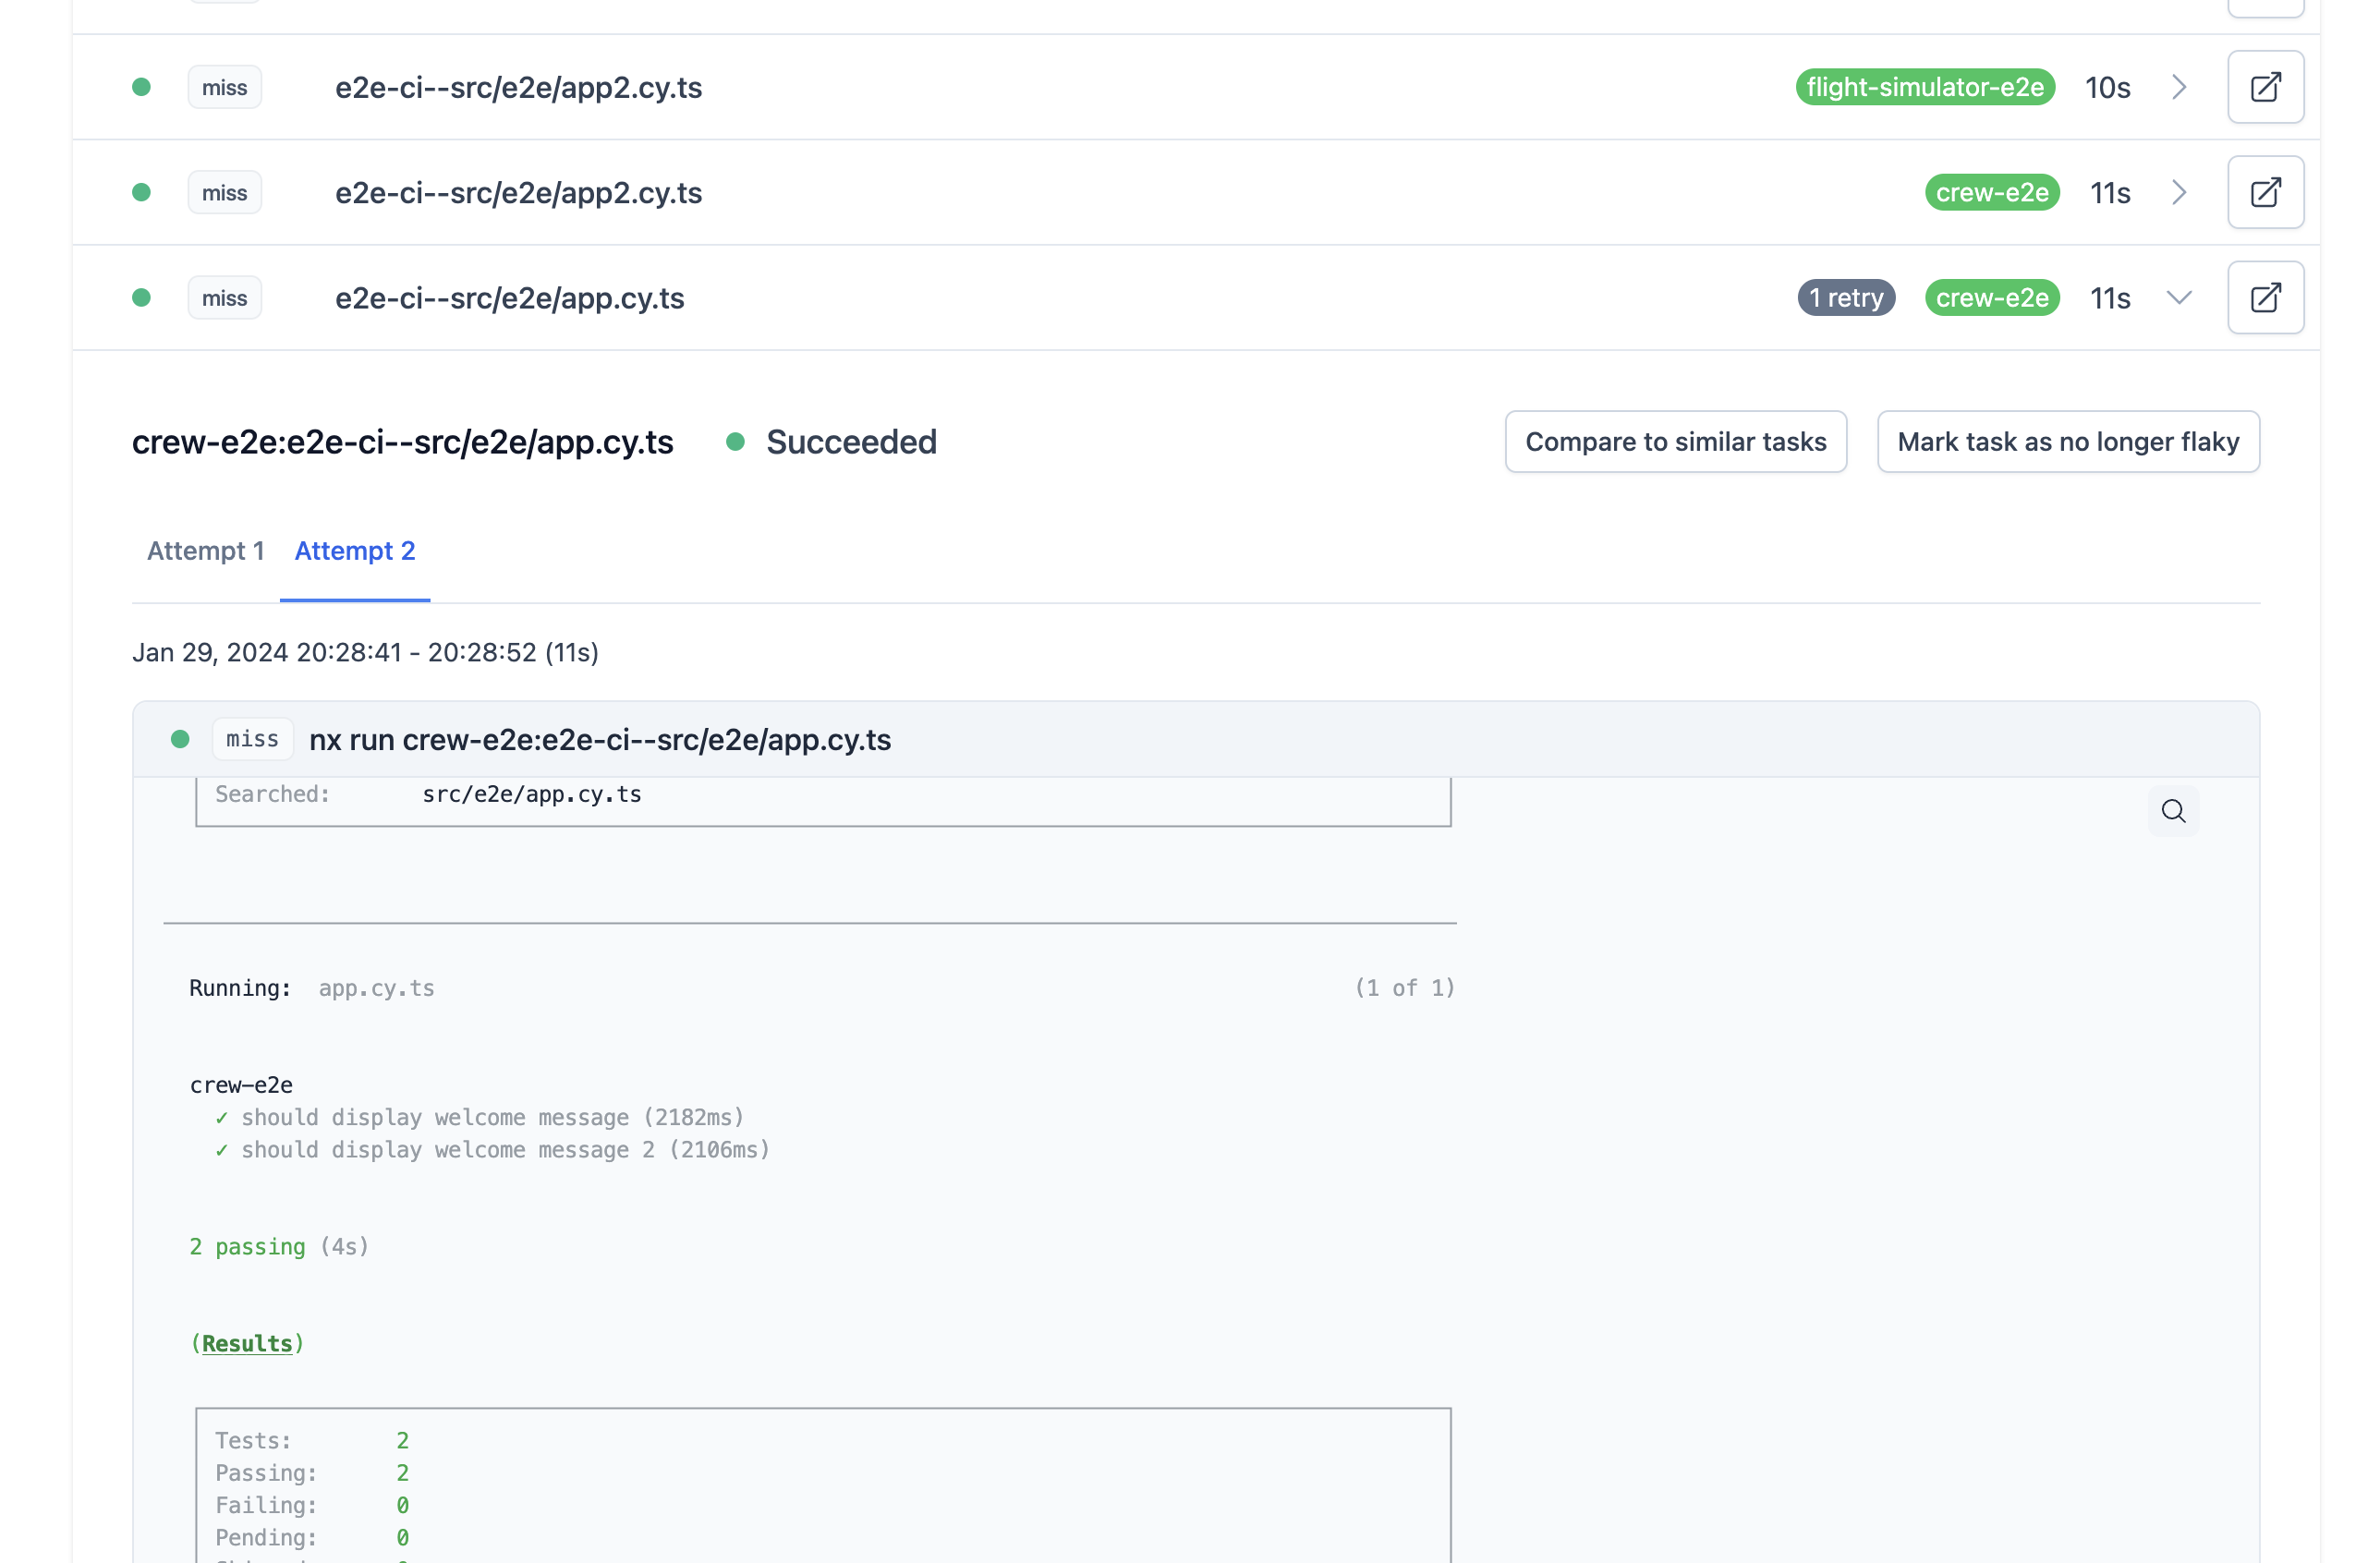The width and height of the screenshot is (2380, 1563).
Task: Click the Mark task as no longer flaky button
Action: pyautogui.click(x=2068, y=442)
